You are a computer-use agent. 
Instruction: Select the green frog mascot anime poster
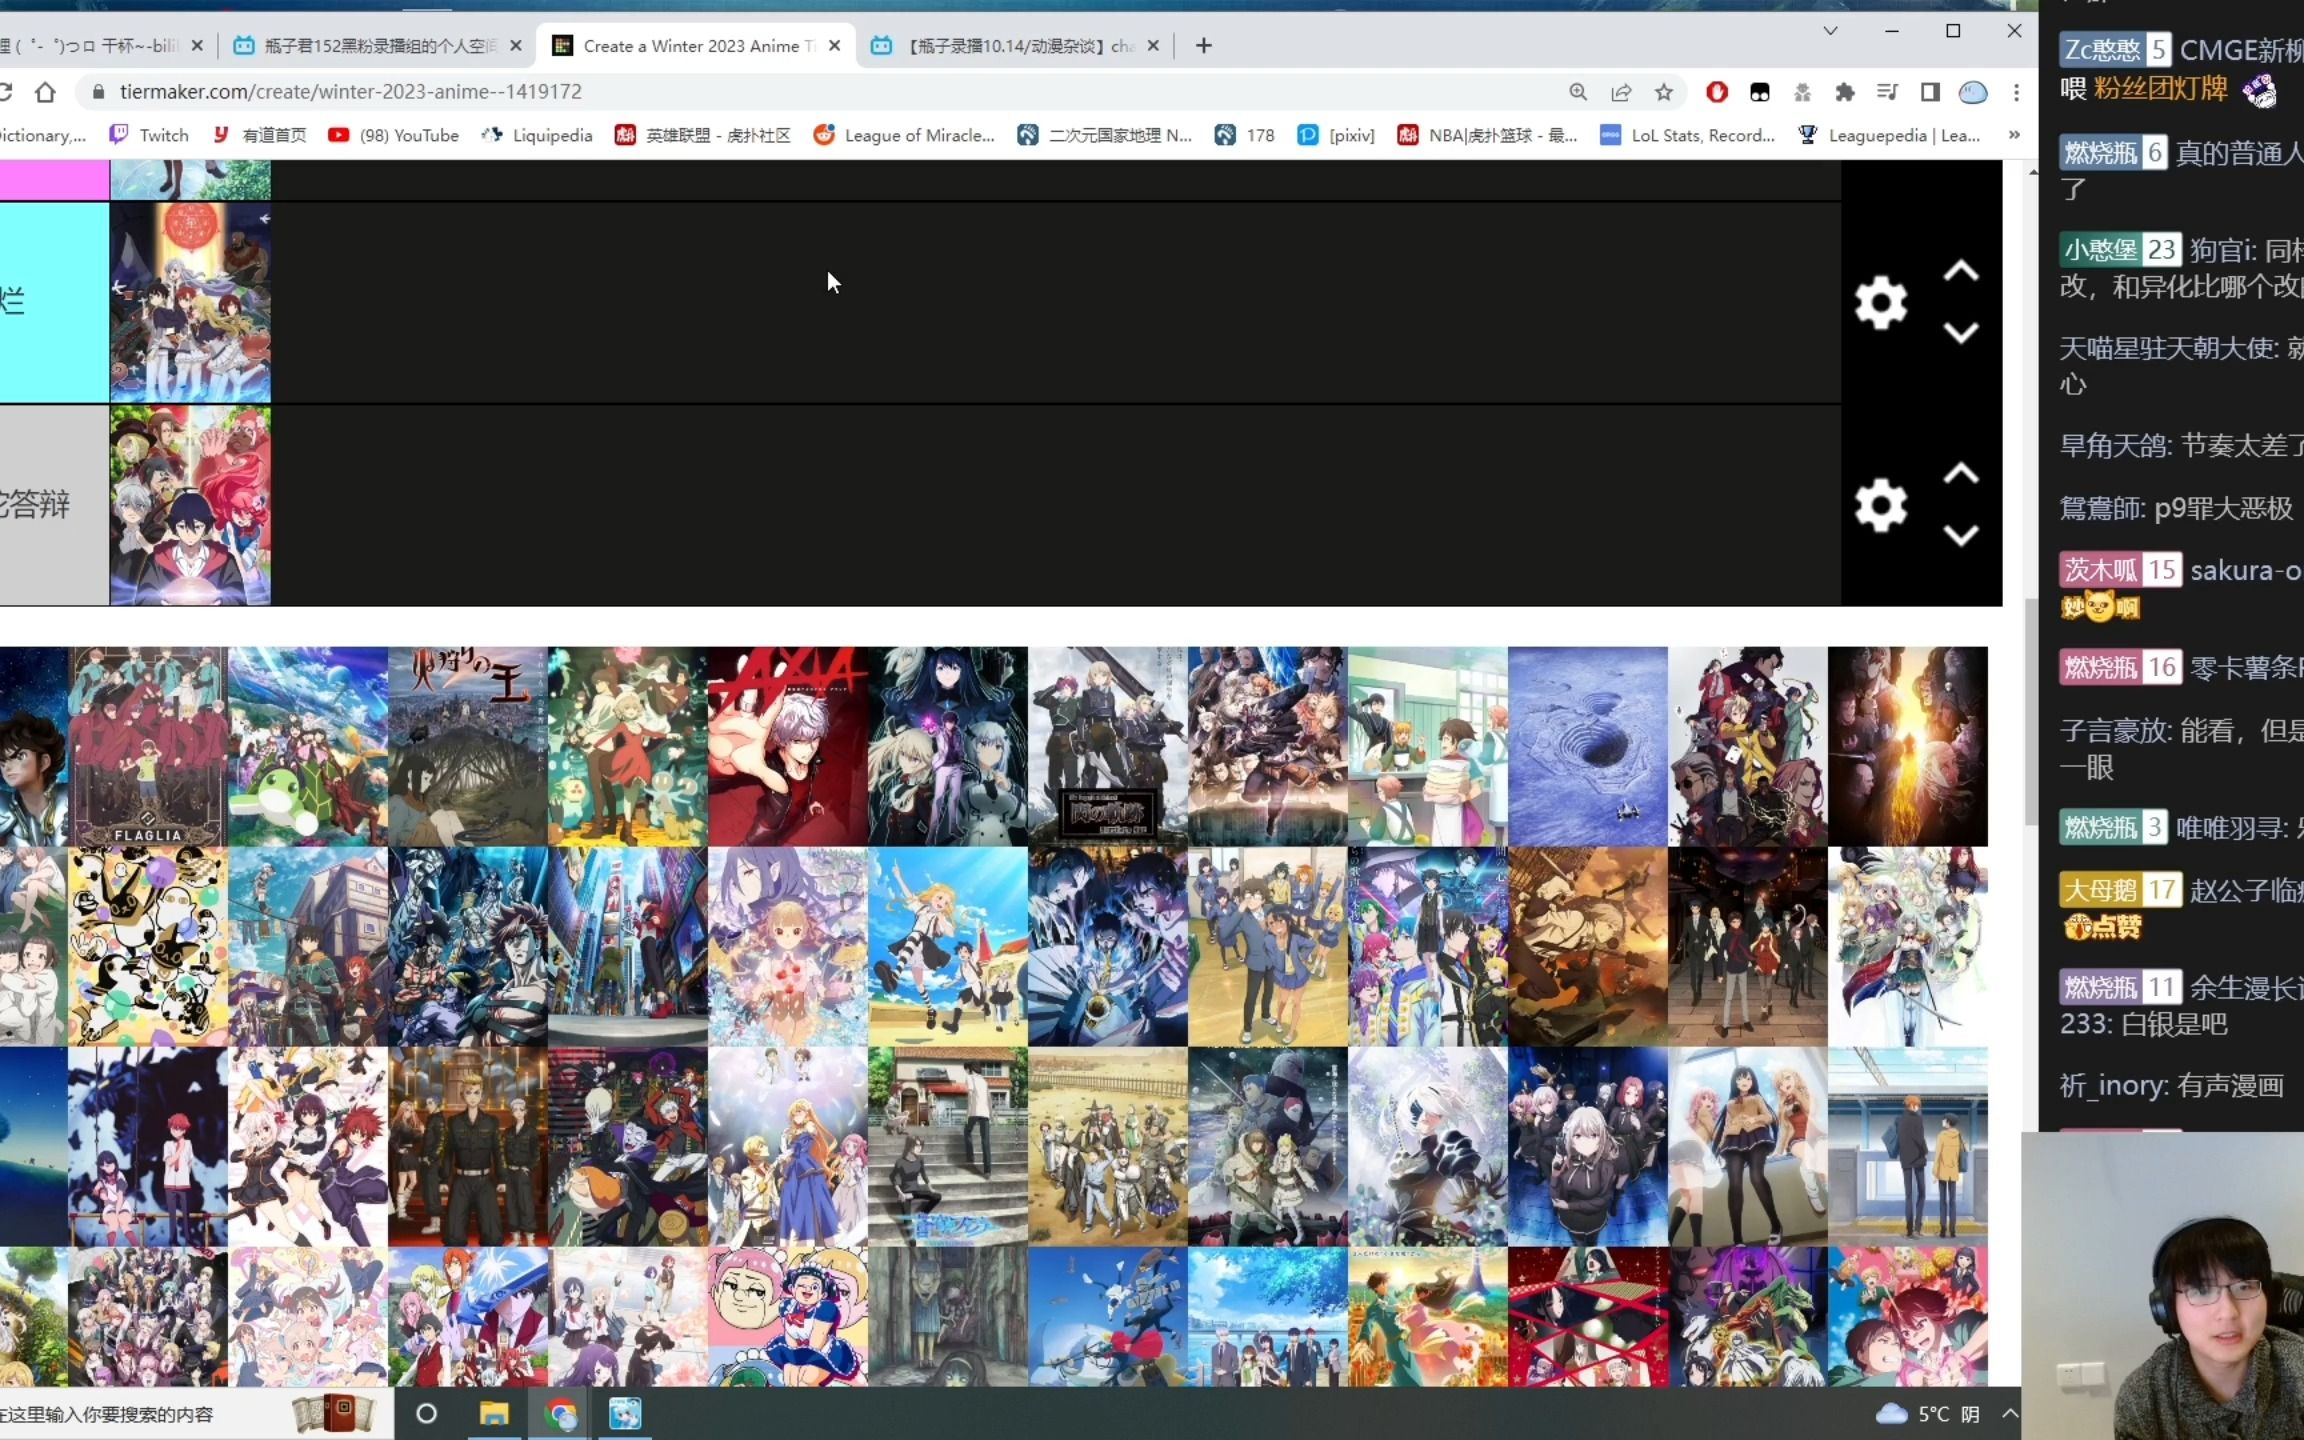[308, 746]
